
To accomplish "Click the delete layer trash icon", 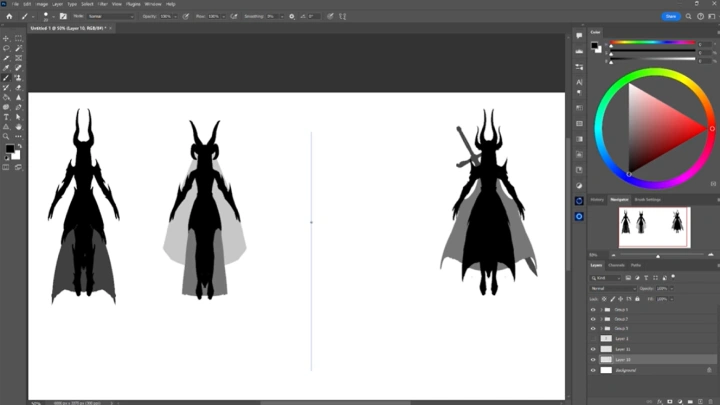I will 710,401.
